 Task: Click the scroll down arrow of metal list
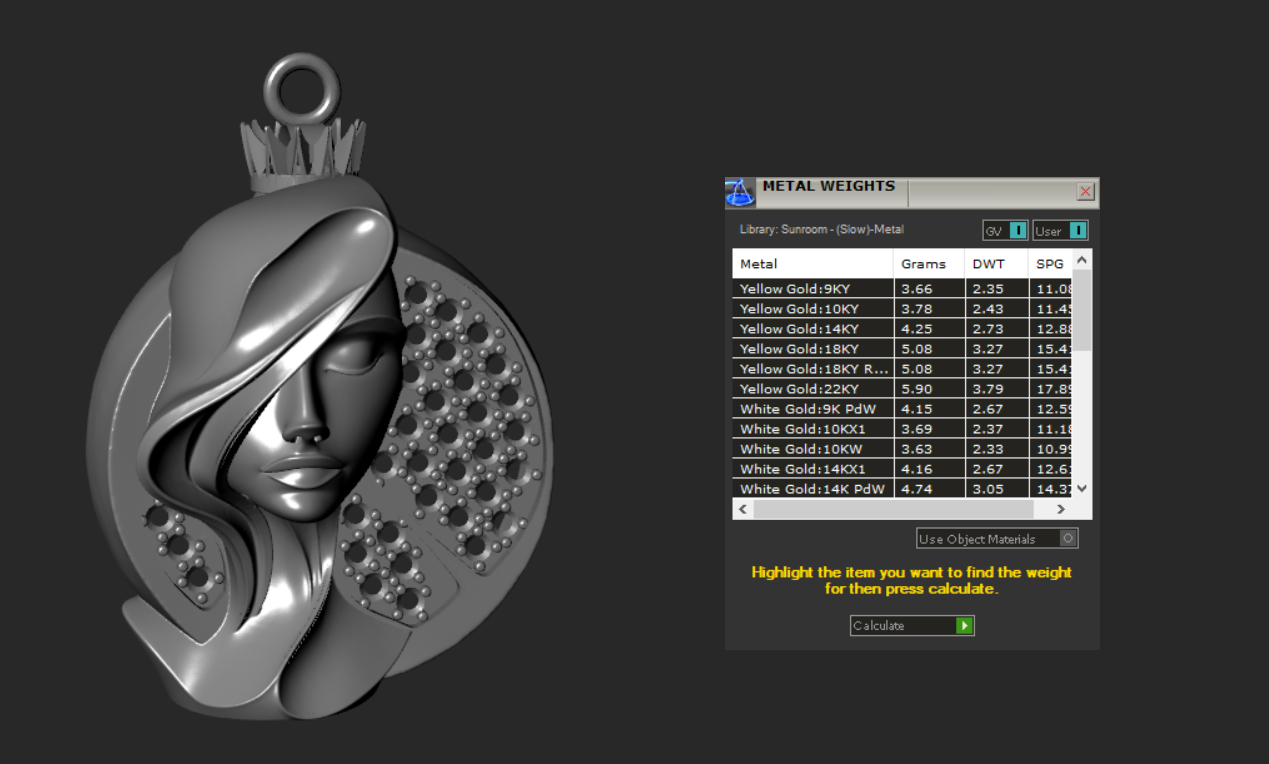point(1082,488)
